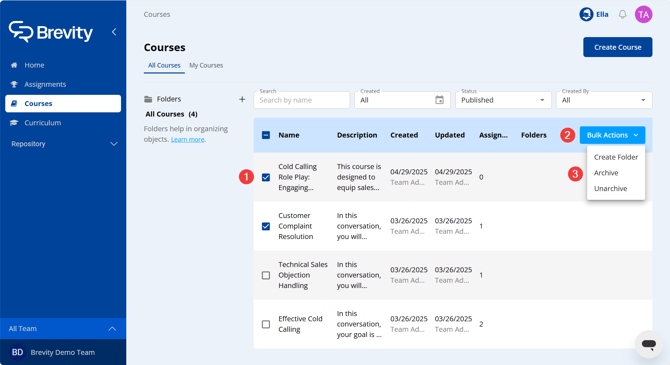Viewport: 670px width, 365px height.
Task: Click the Courses breadcrumb
Action: 157,15
